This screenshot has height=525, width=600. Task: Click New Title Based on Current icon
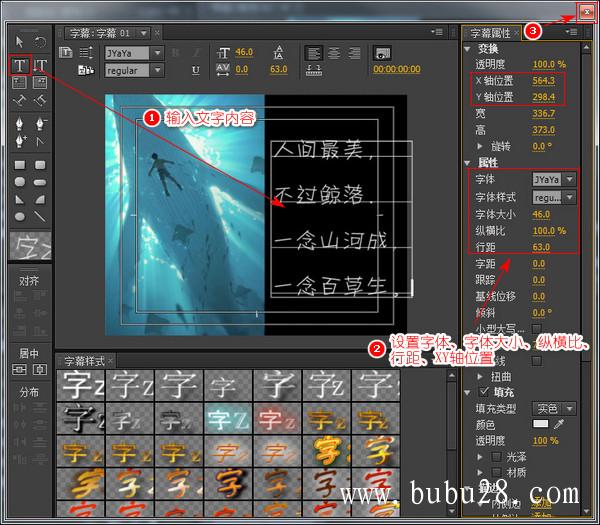tap(66, 52)
